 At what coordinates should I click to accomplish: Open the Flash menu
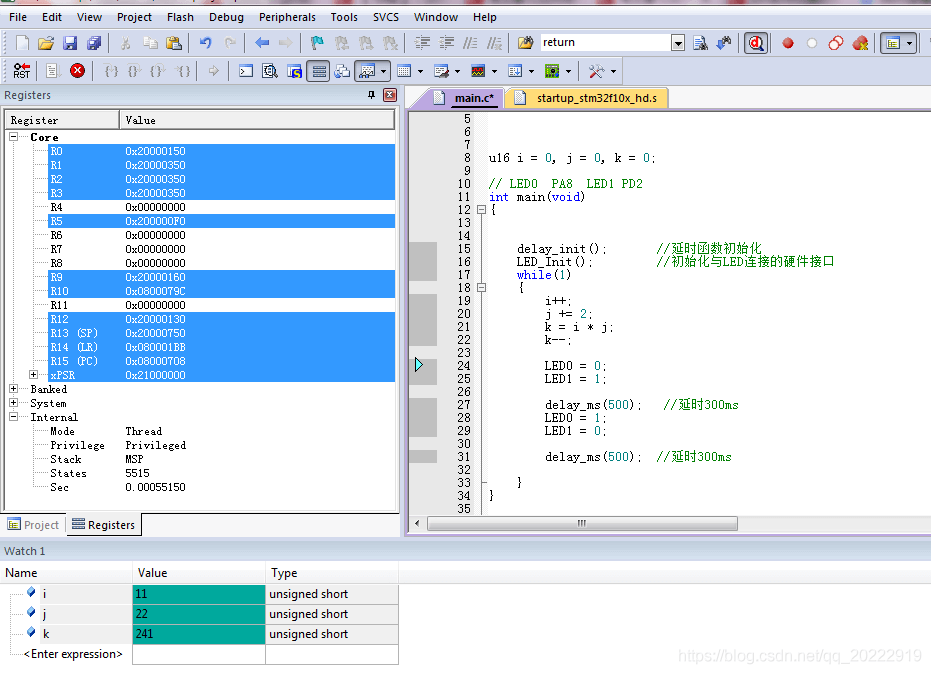pyautogui.click(x=180, y=17)
